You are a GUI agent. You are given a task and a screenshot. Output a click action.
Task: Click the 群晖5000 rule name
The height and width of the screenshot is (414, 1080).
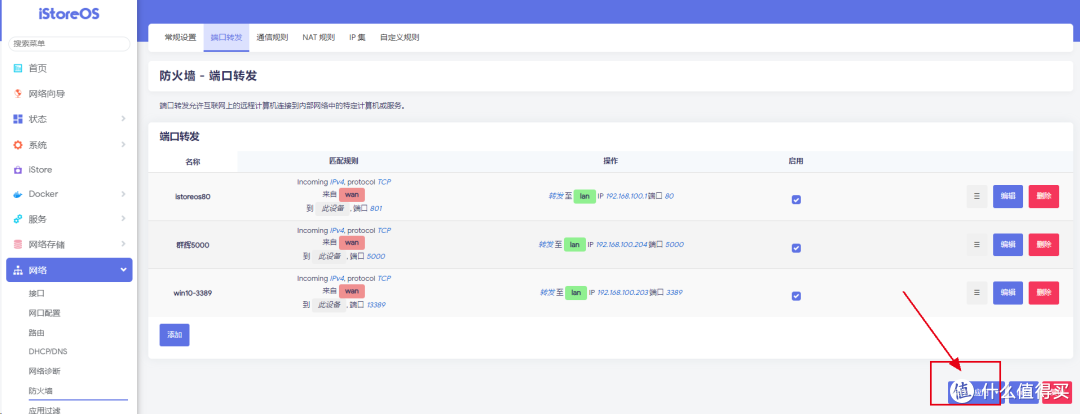pos(193,245)
